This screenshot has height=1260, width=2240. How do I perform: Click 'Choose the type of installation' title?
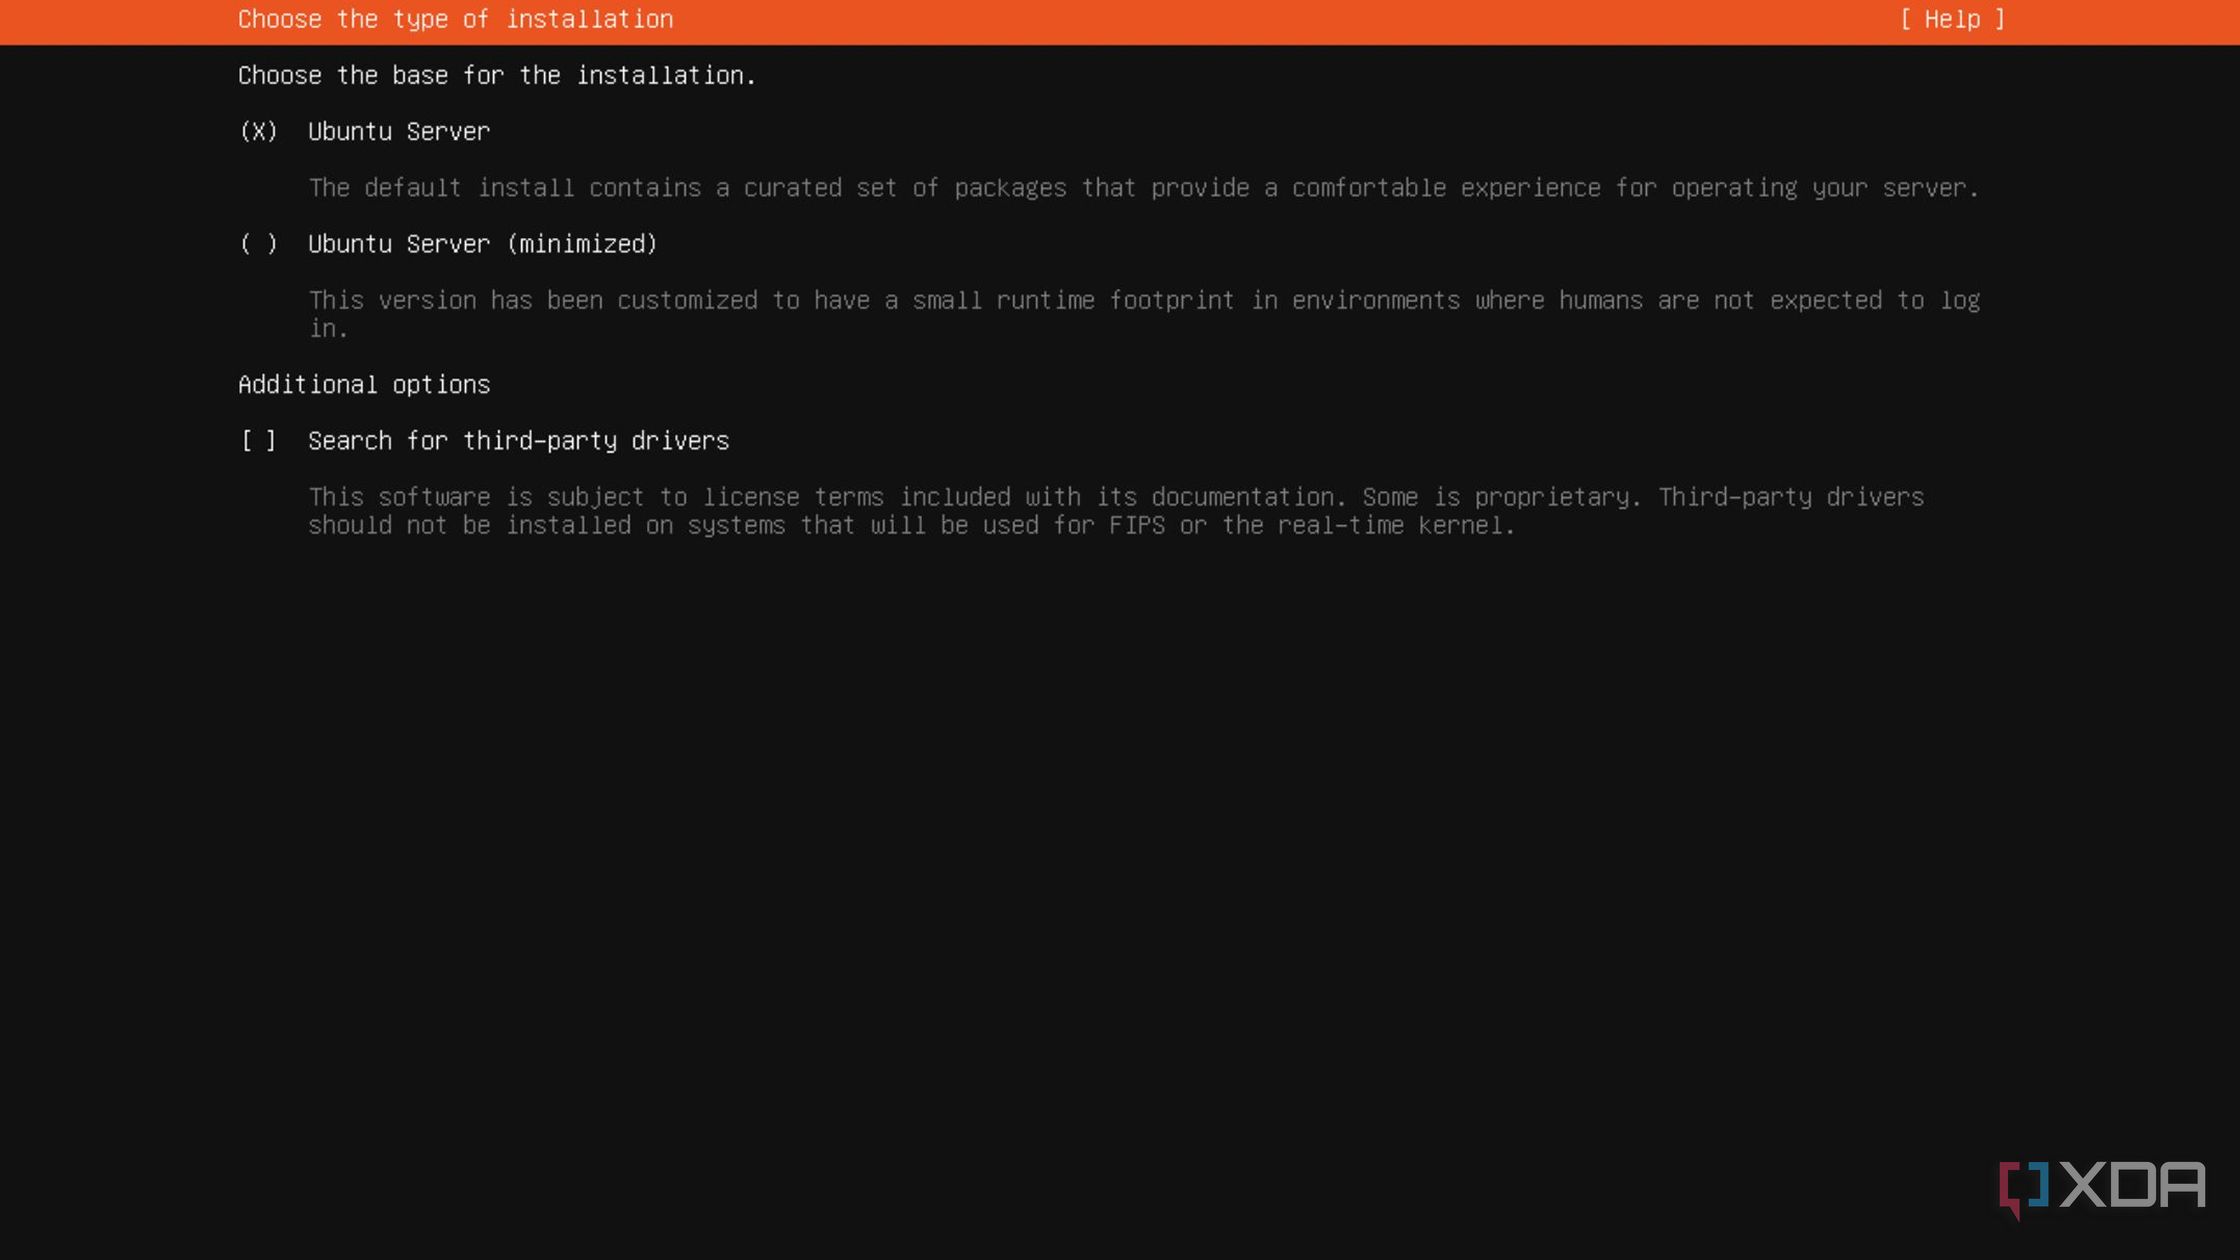tap(455, 19)
